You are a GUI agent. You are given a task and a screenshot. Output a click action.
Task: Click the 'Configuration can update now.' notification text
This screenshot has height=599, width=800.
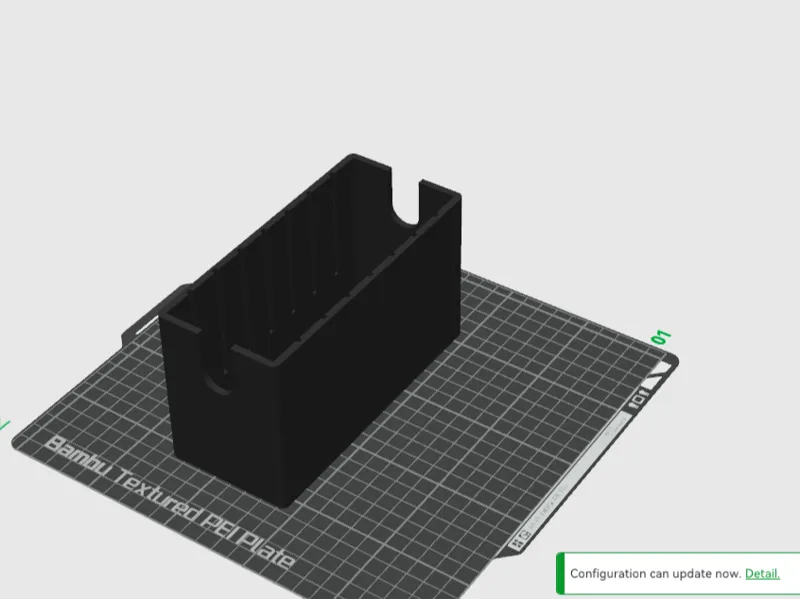(x=656, y=573)
